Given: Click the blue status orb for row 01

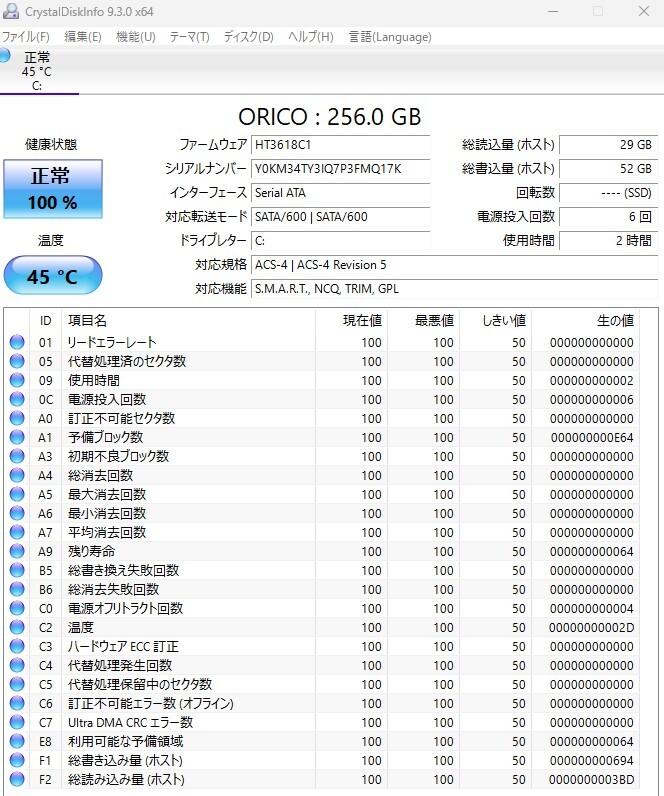Looking at the screenshot, I should [17, 342].
